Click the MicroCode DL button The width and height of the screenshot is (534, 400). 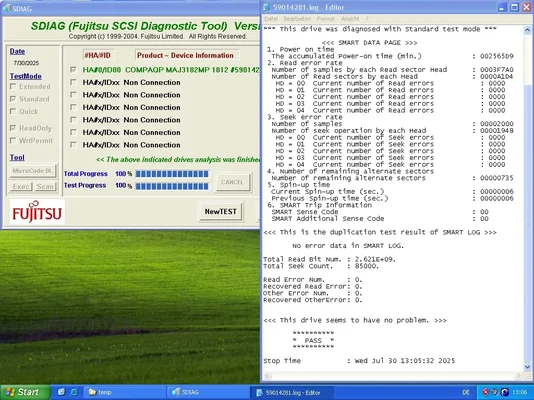(x=33, y=171)
